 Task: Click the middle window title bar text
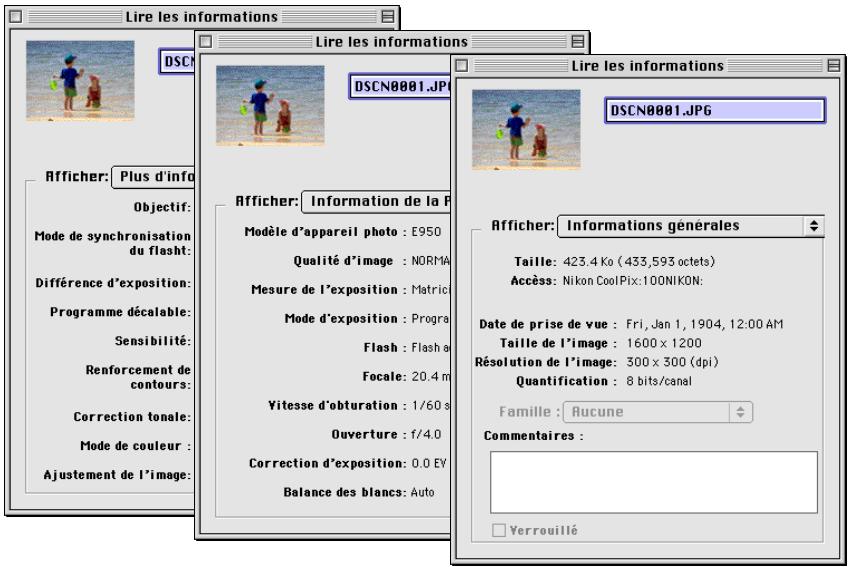(392, 42)
